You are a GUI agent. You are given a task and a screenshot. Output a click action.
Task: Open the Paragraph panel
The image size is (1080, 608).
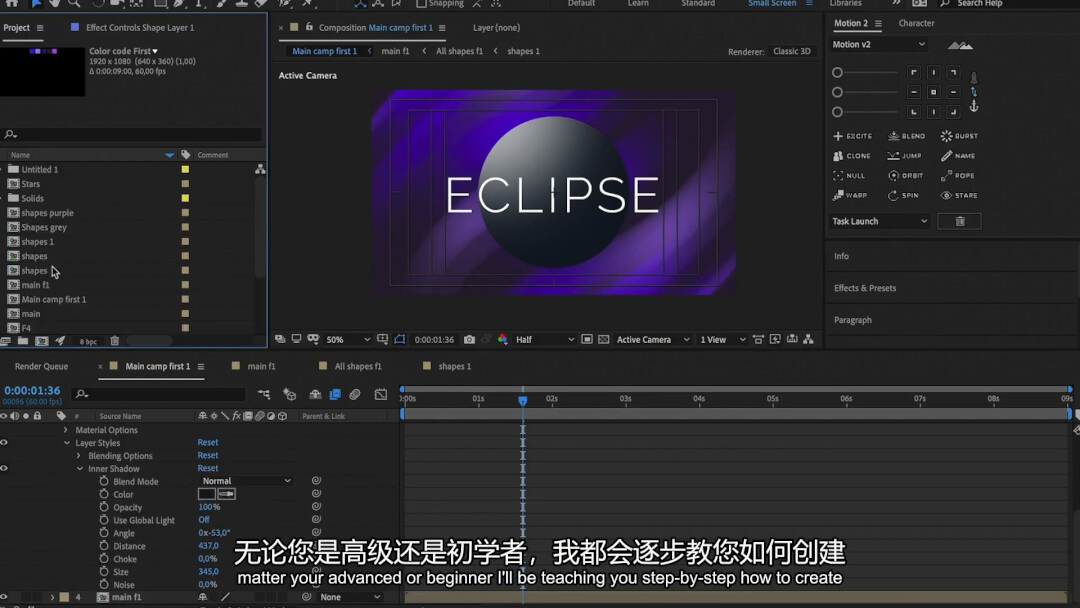(853, 320)
